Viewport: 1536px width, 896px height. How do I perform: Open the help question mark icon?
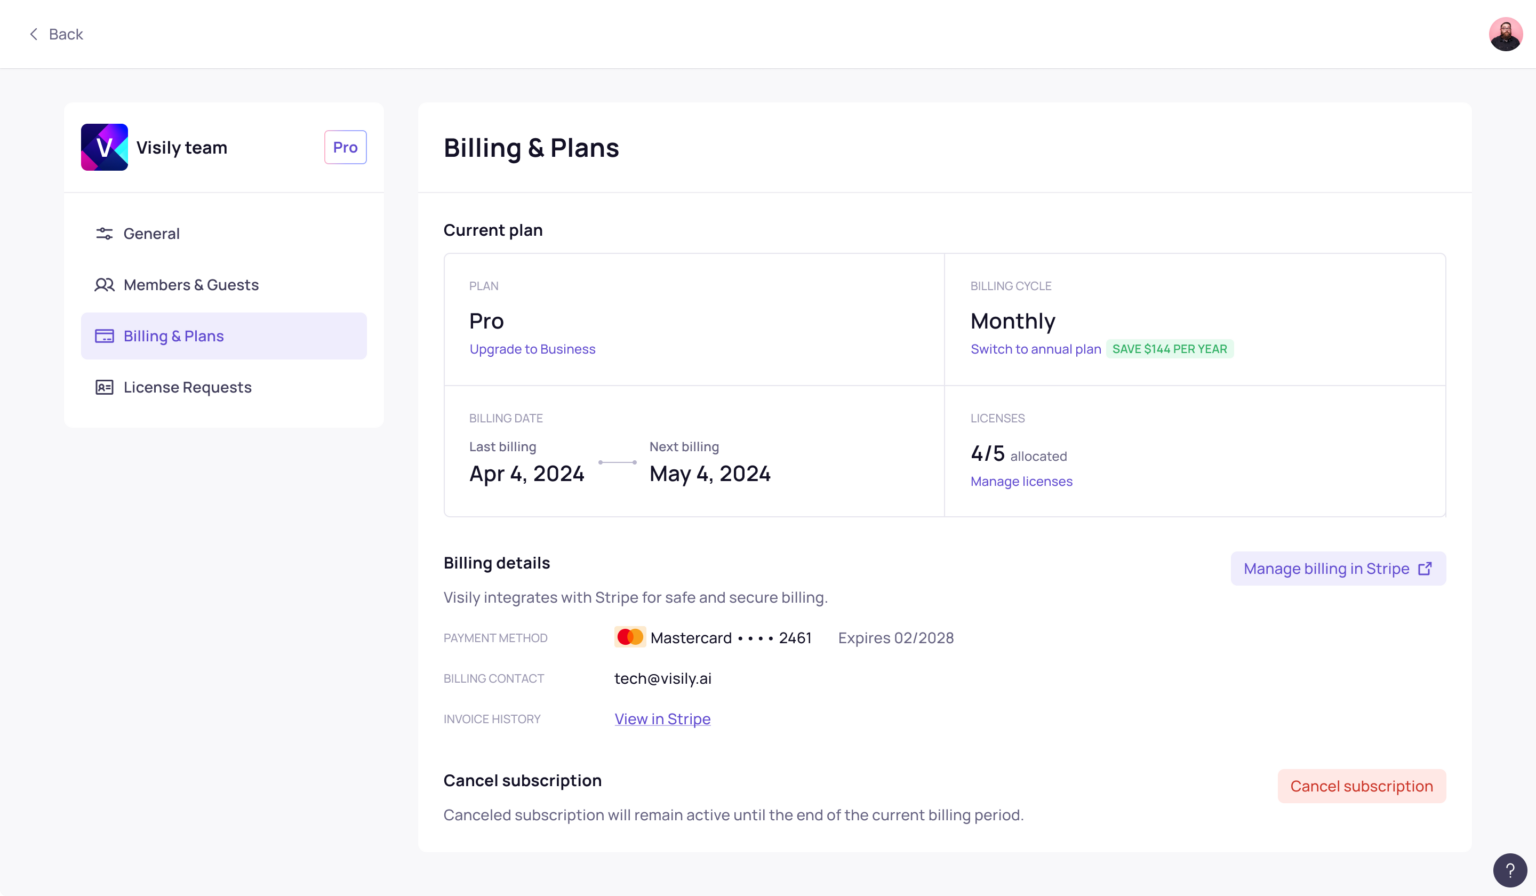1508,869
